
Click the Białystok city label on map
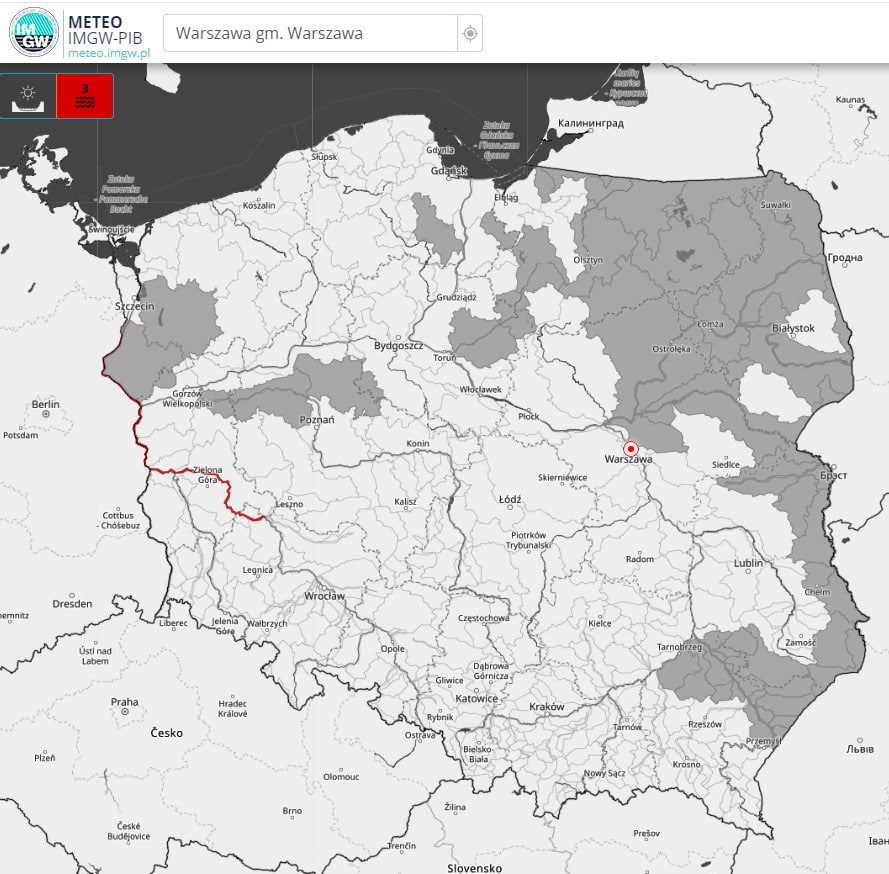pos(794,328)
